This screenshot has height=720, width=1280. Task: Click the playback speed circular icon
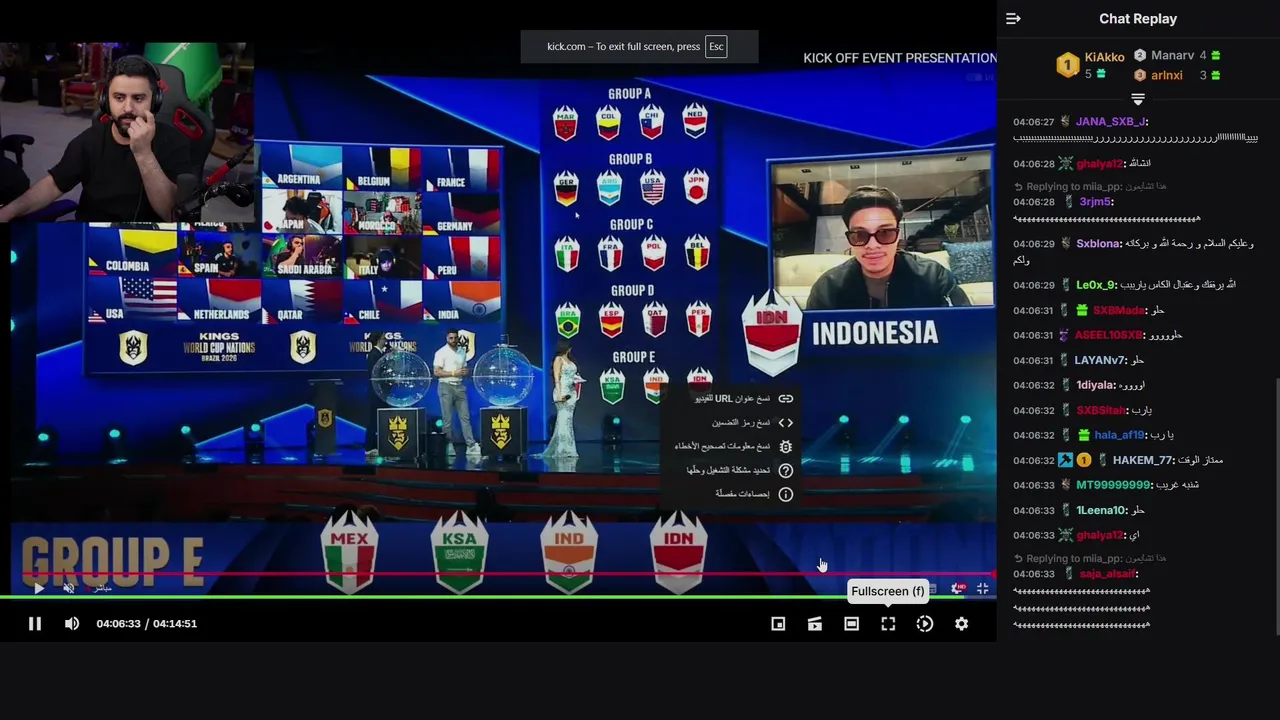coord(925,623)
